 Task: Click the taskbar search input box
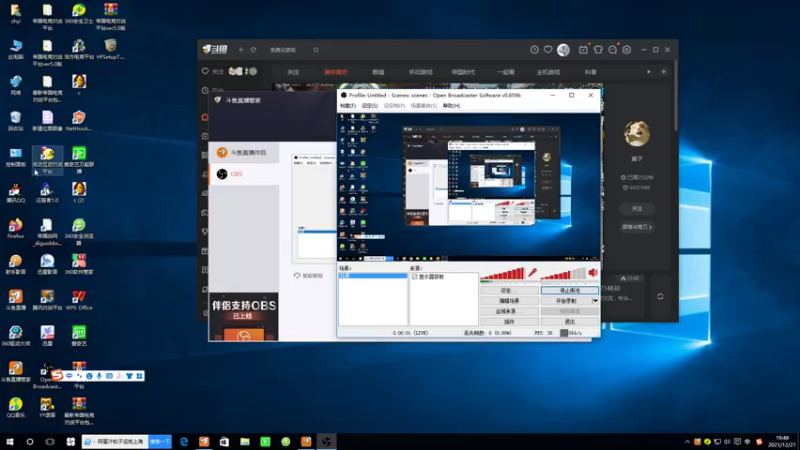pyautogui.click(x=115, y=441)
